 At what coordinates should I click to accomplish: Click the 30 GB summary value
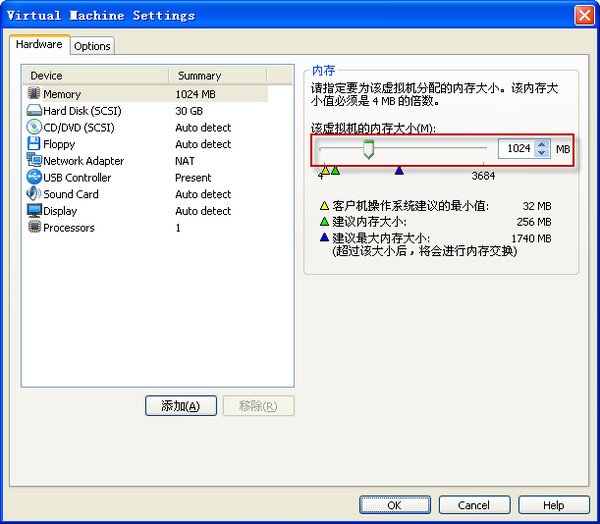(189, 111)
